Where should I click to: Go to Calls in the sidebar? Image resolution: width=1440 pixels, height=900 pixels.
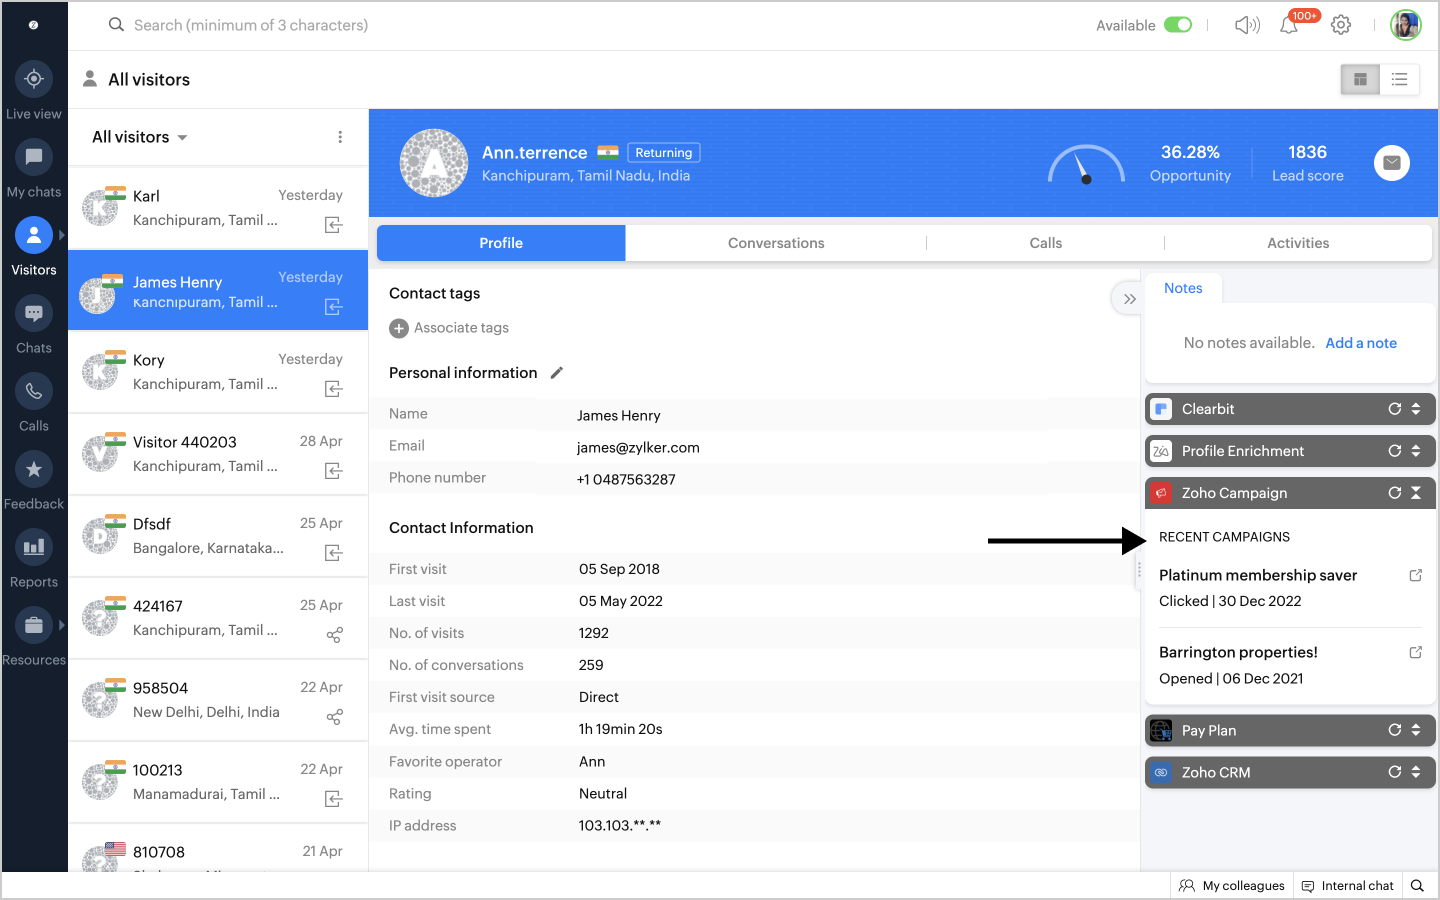[x=34, y=392]
